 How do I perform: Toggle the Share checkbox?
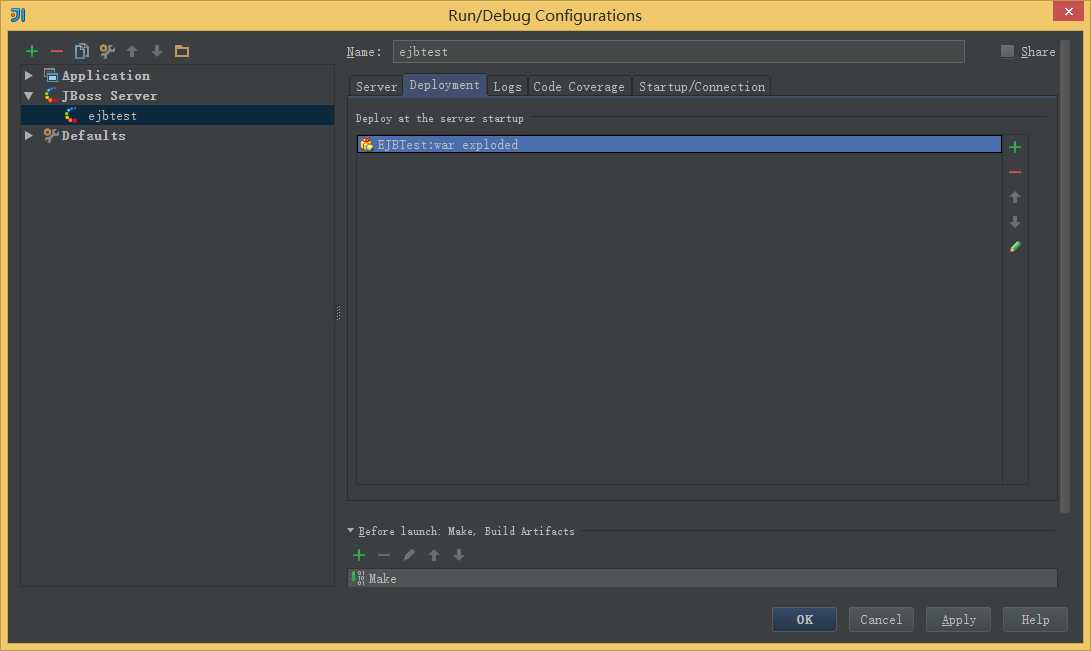pos(1007,51)
